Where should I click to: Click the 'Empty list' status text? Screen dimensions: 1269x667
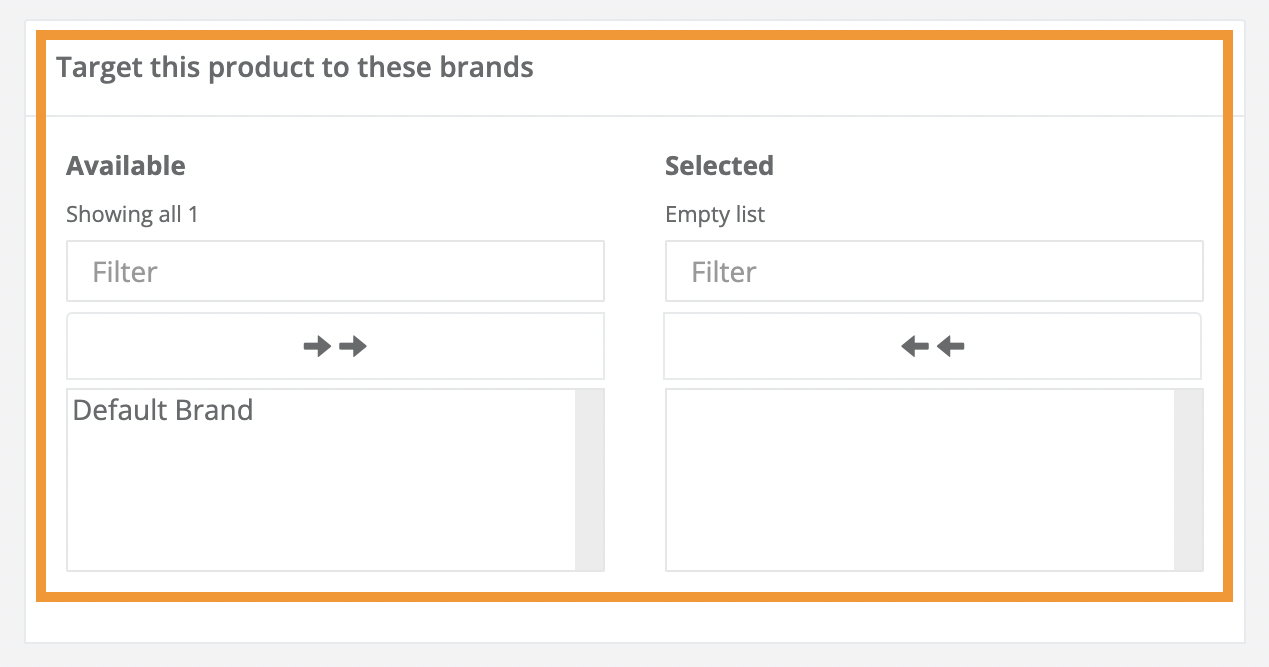pyautogui.click(x=714, y=213)
